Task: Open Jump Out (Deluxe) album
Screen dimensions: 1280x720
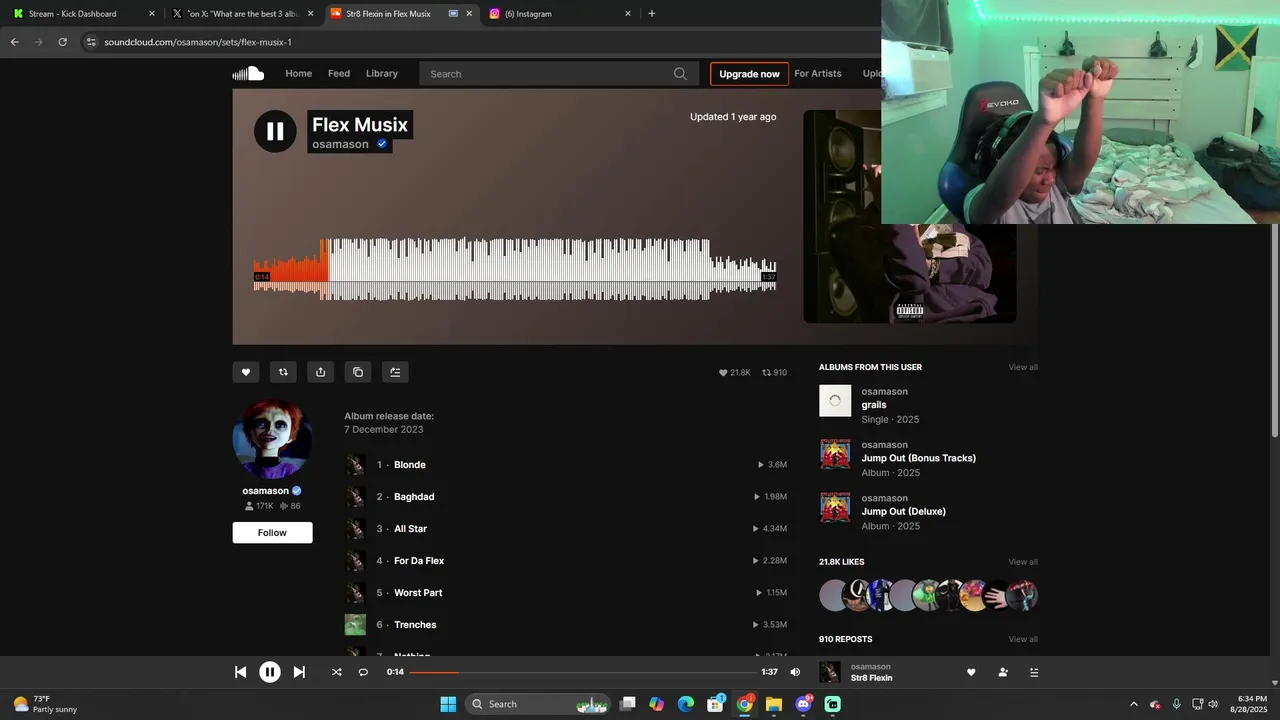Action: coord(904,511)
